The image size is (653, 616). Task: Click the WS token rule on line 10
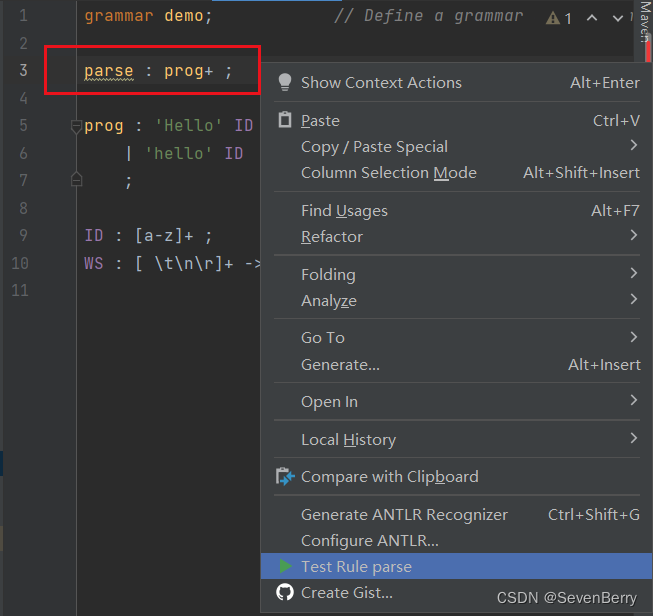(94, 263)
